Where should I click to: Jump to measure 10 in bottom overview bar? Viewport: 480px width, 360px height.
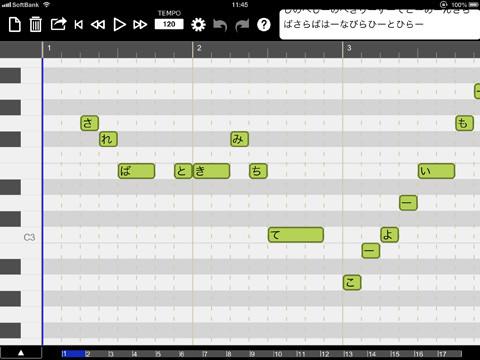(x=278, y=354)
